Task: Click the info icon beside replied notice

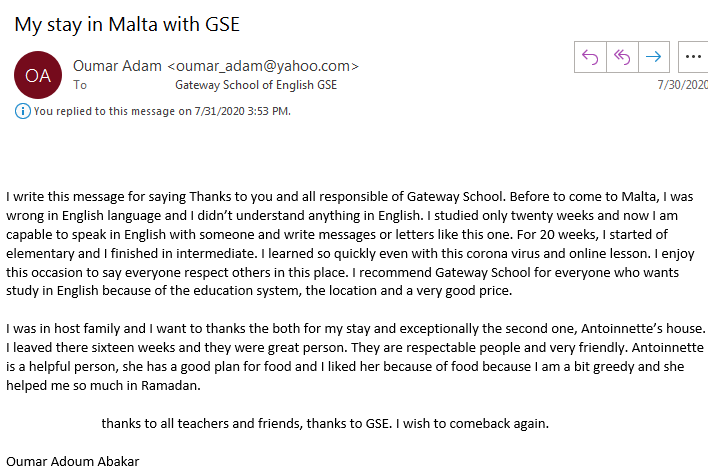Action: click(x=23, y=111)
